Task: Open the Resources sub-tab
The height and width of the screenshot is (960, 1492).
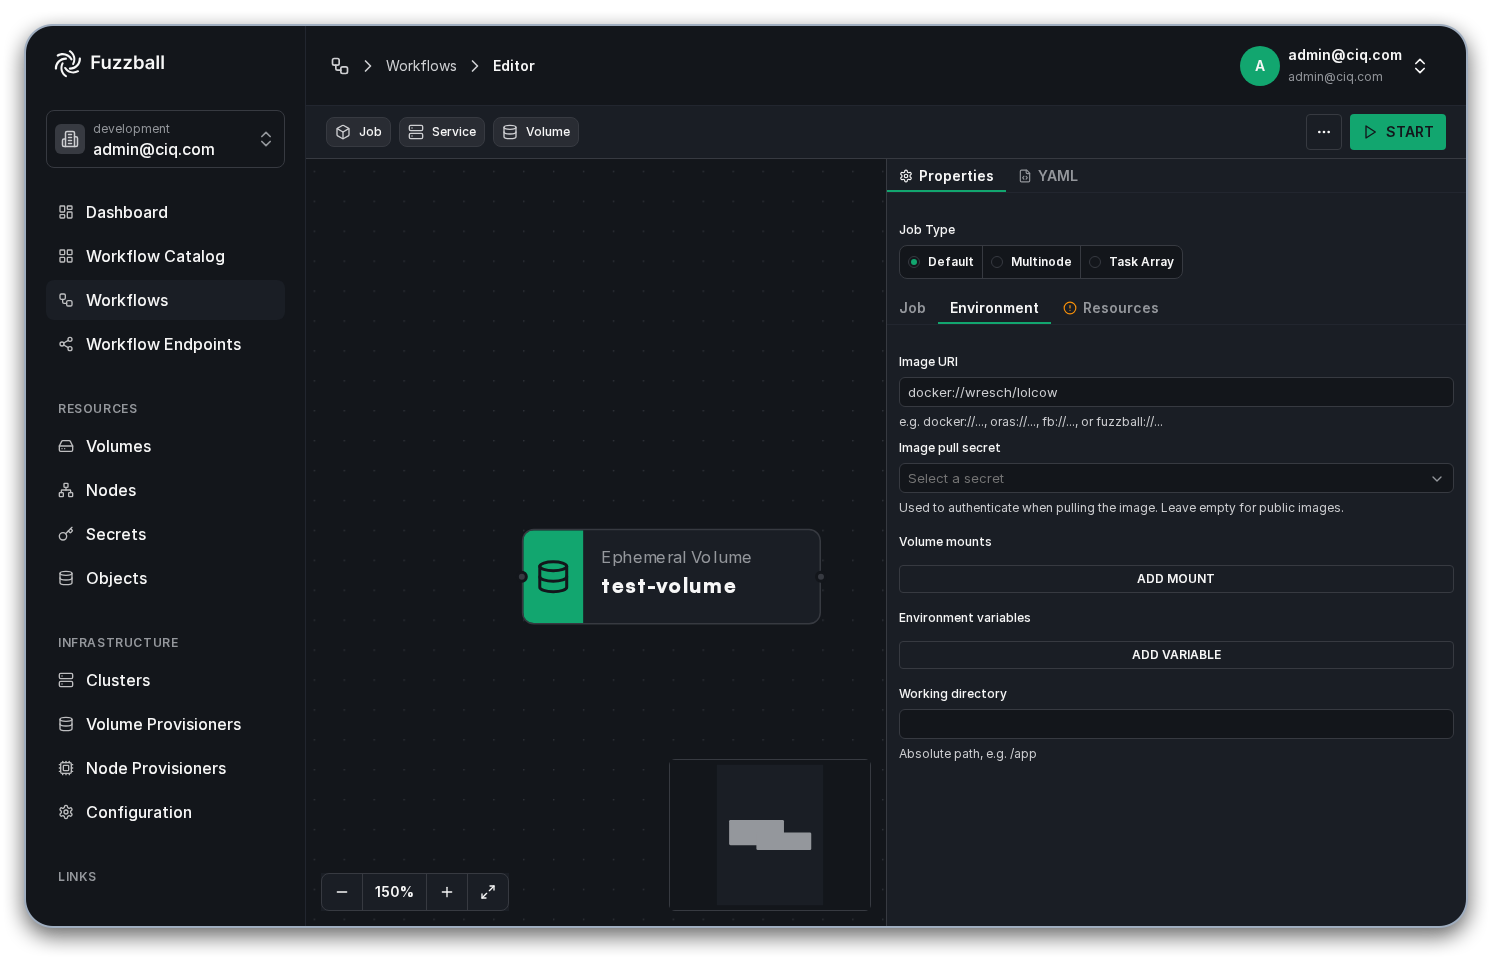Action: (x=1110, y=308)
